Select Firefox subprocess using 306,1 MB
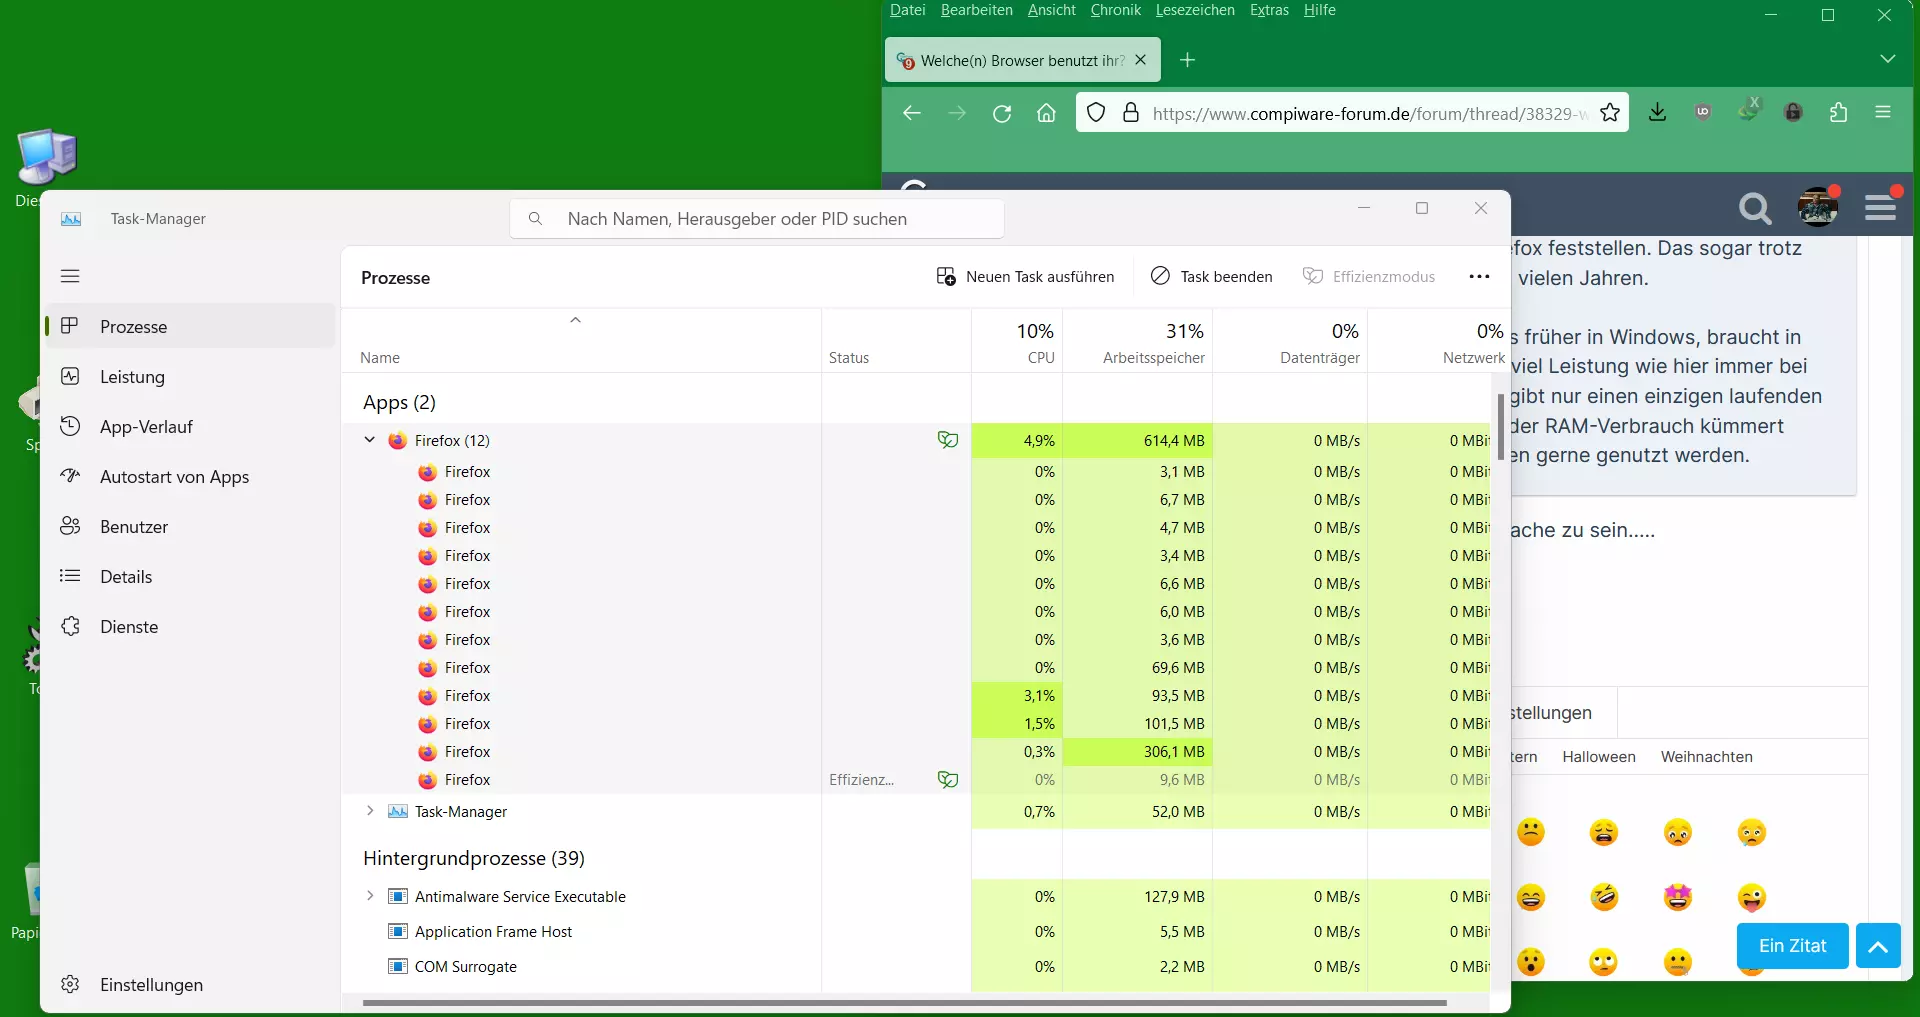This screenshot has width=1920, height=1017. [x=915, y=751]
